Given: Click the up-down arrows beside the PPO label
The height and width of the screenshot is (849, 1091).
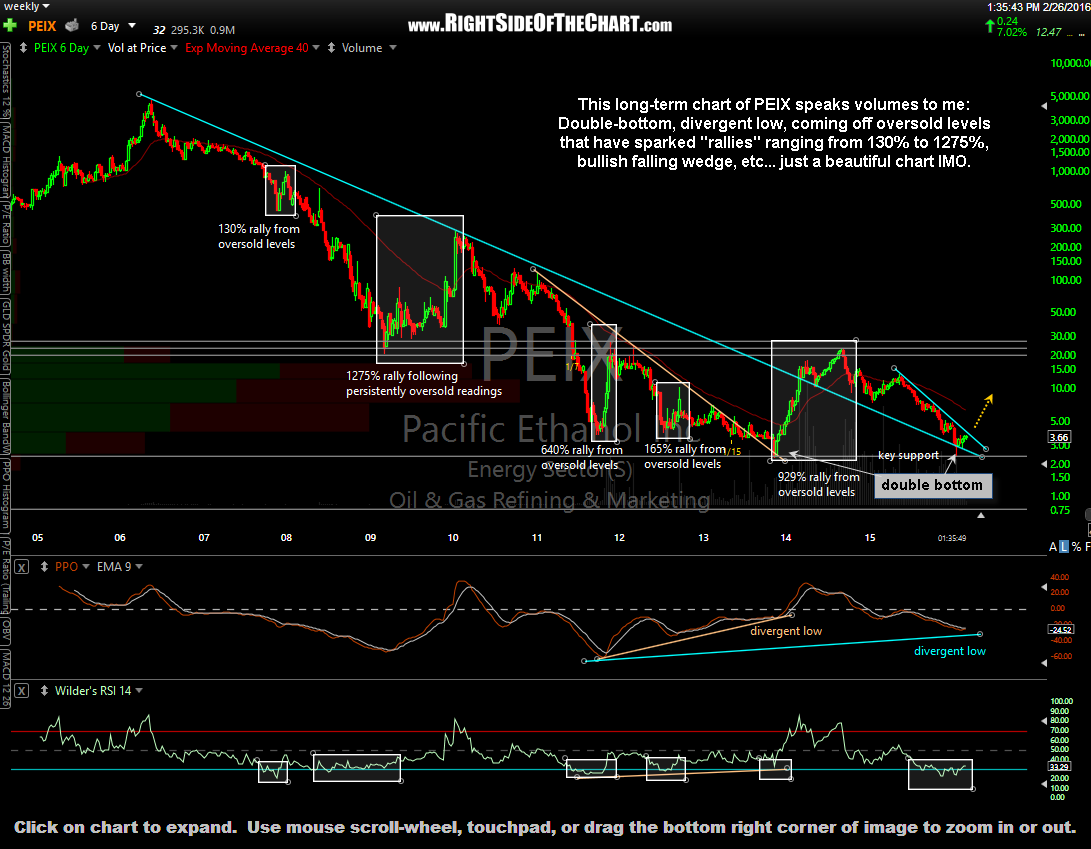Looking at the screenshot, I should point(44,566).
